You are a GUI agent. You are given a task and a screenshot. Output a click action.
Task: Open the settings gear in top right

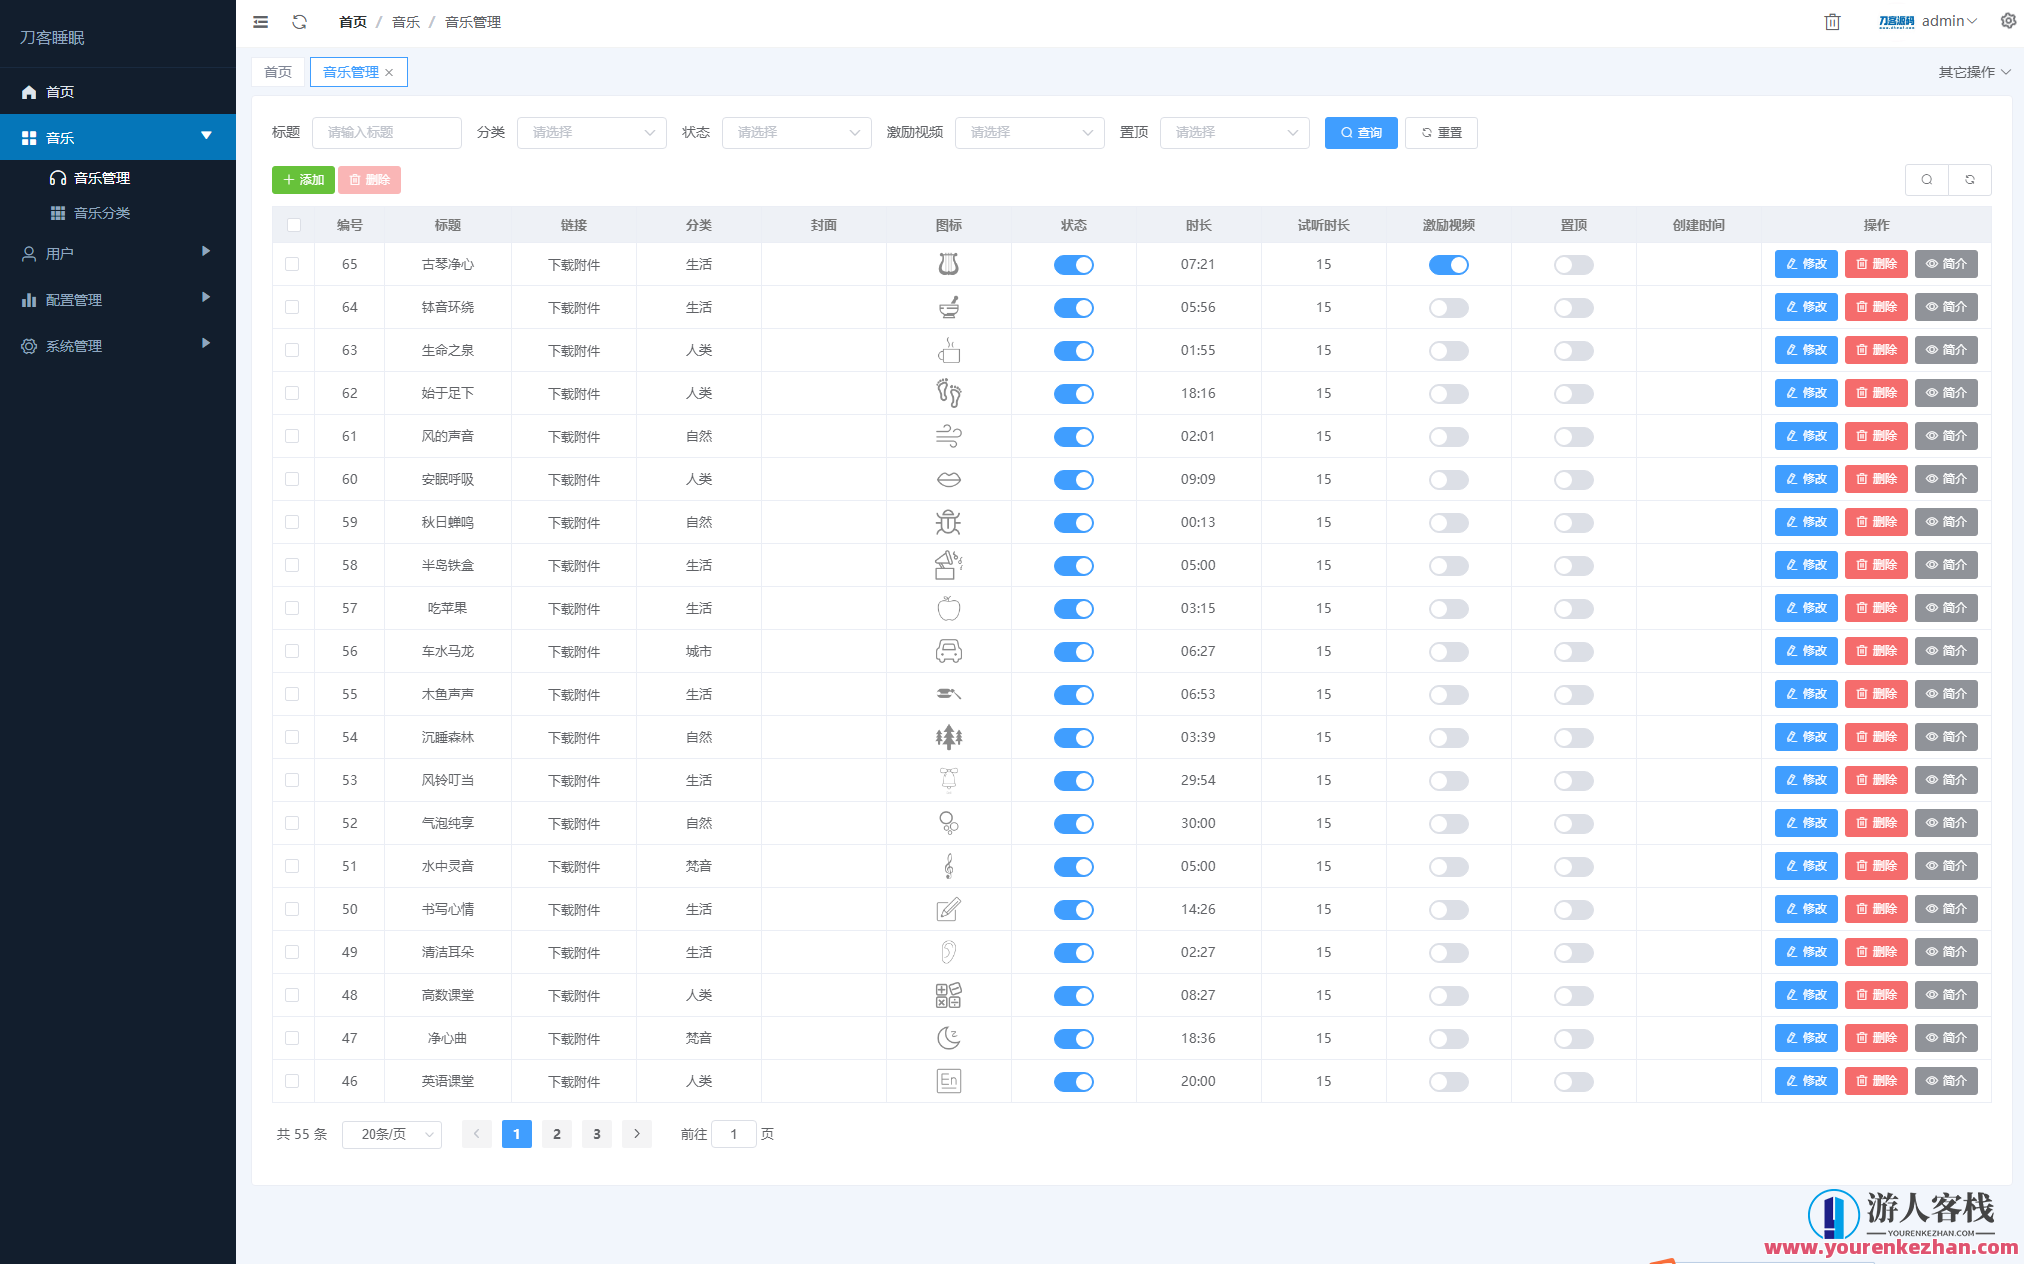point(2008,21)
